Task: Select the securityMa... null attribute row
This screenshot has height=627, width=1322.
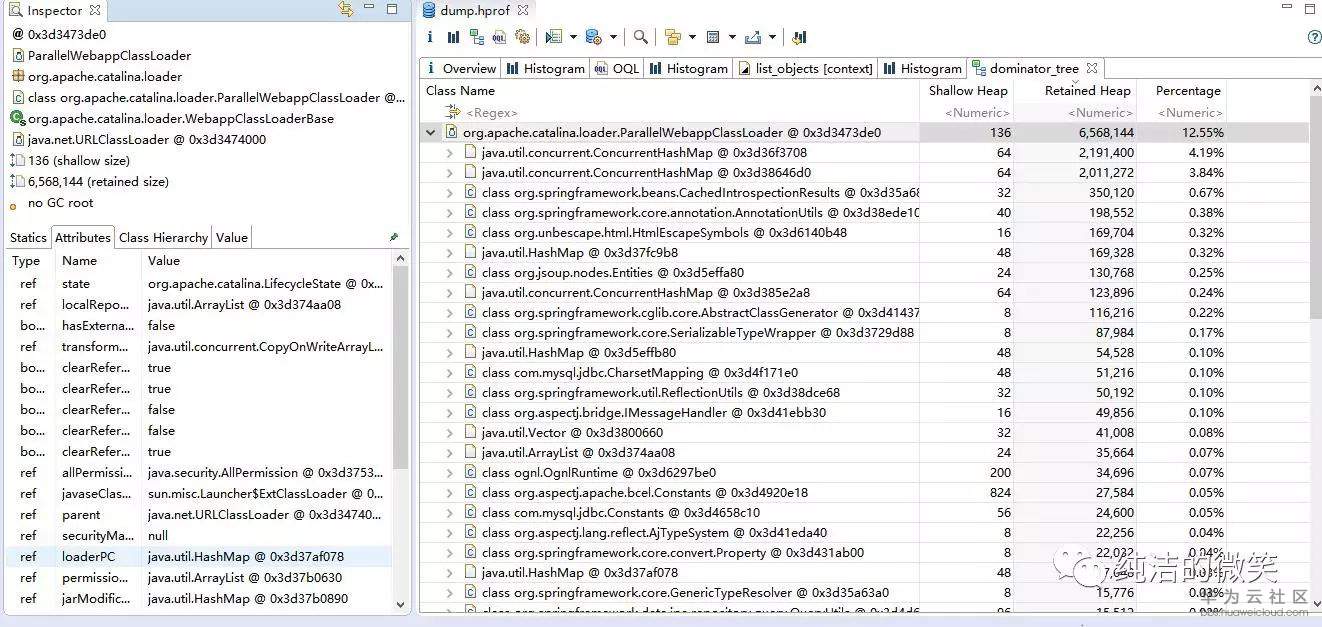Action: click(x=197, y=535)
